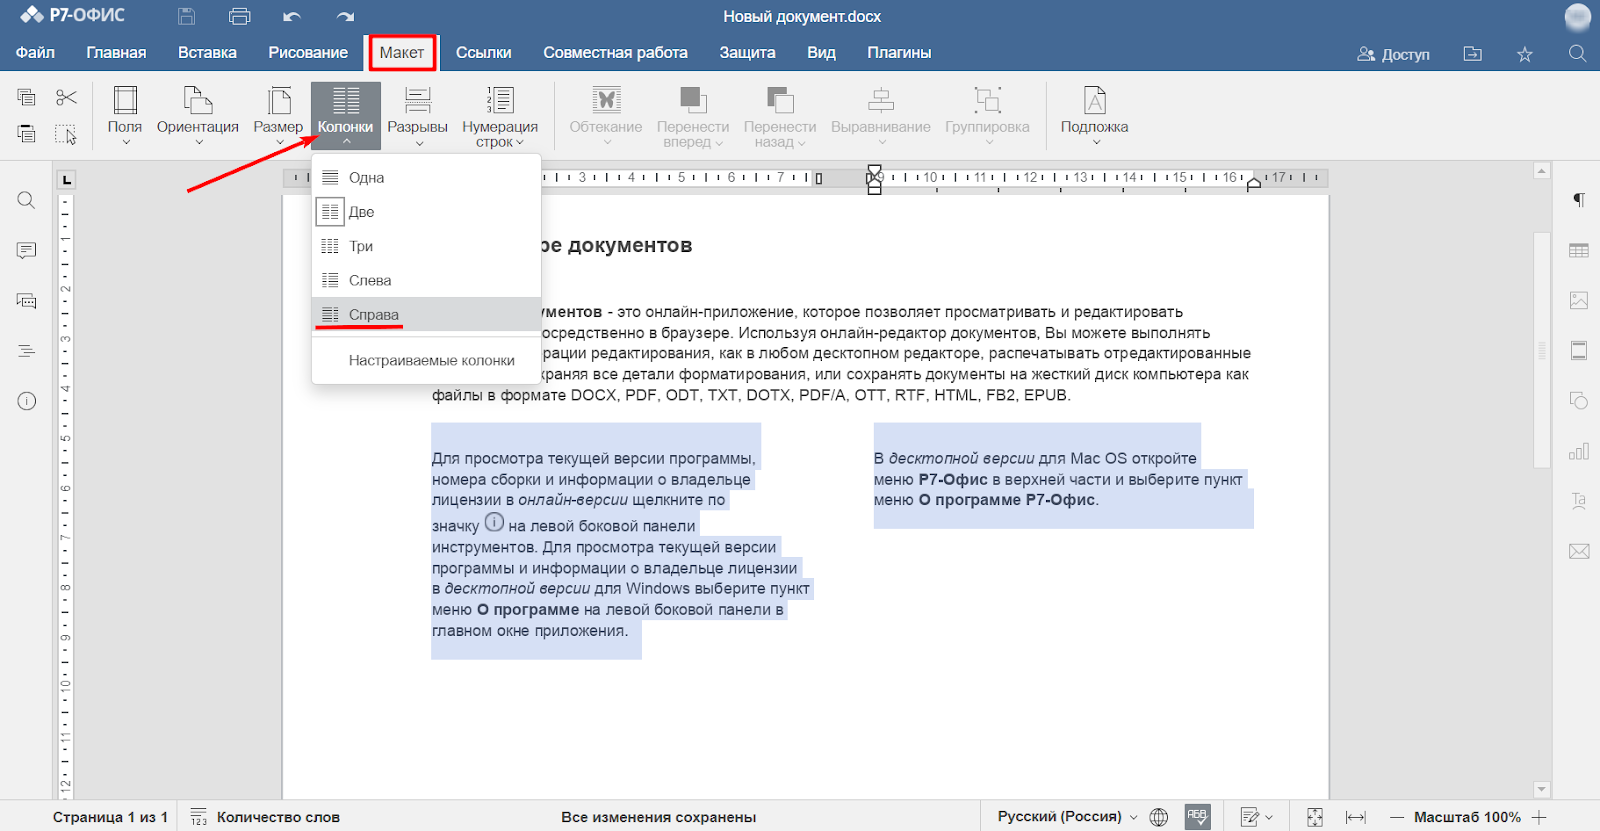Viewport: 1600px width, 831px height.
Task: Zoom in with the plus button
Action: (x=1539, y=817)
